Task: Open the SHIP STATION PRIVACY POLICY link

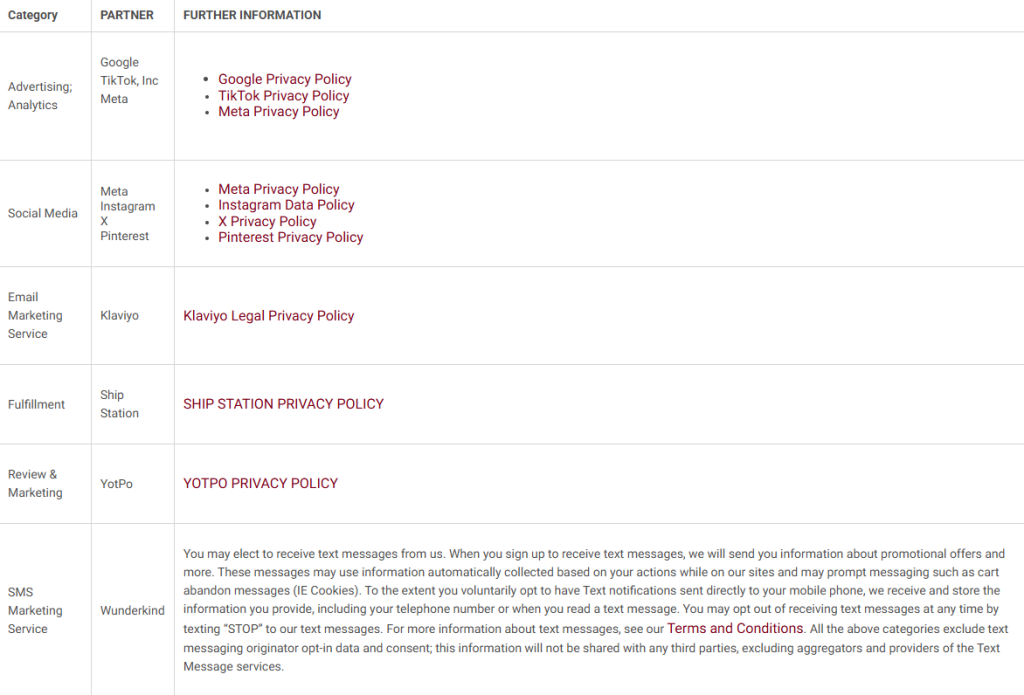Action: 283,404
